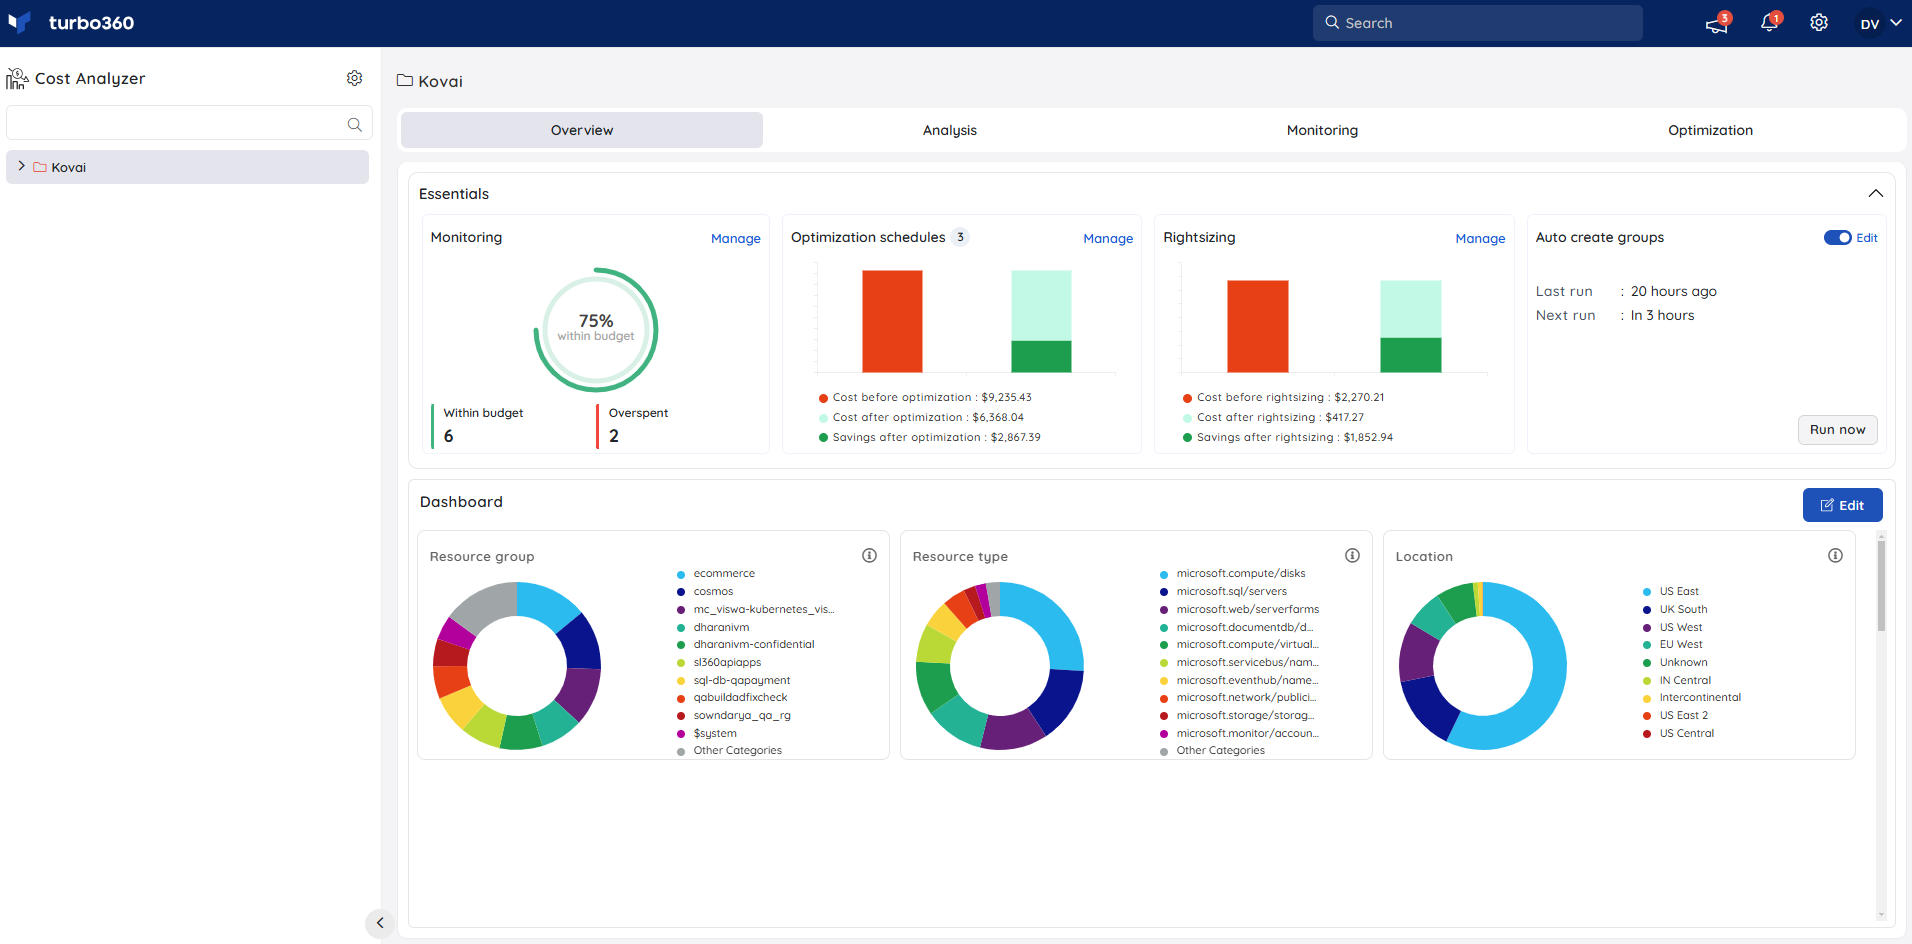Click the turbo360 logo icon
Screen dimensions: 1912x944
click(20, 22)
